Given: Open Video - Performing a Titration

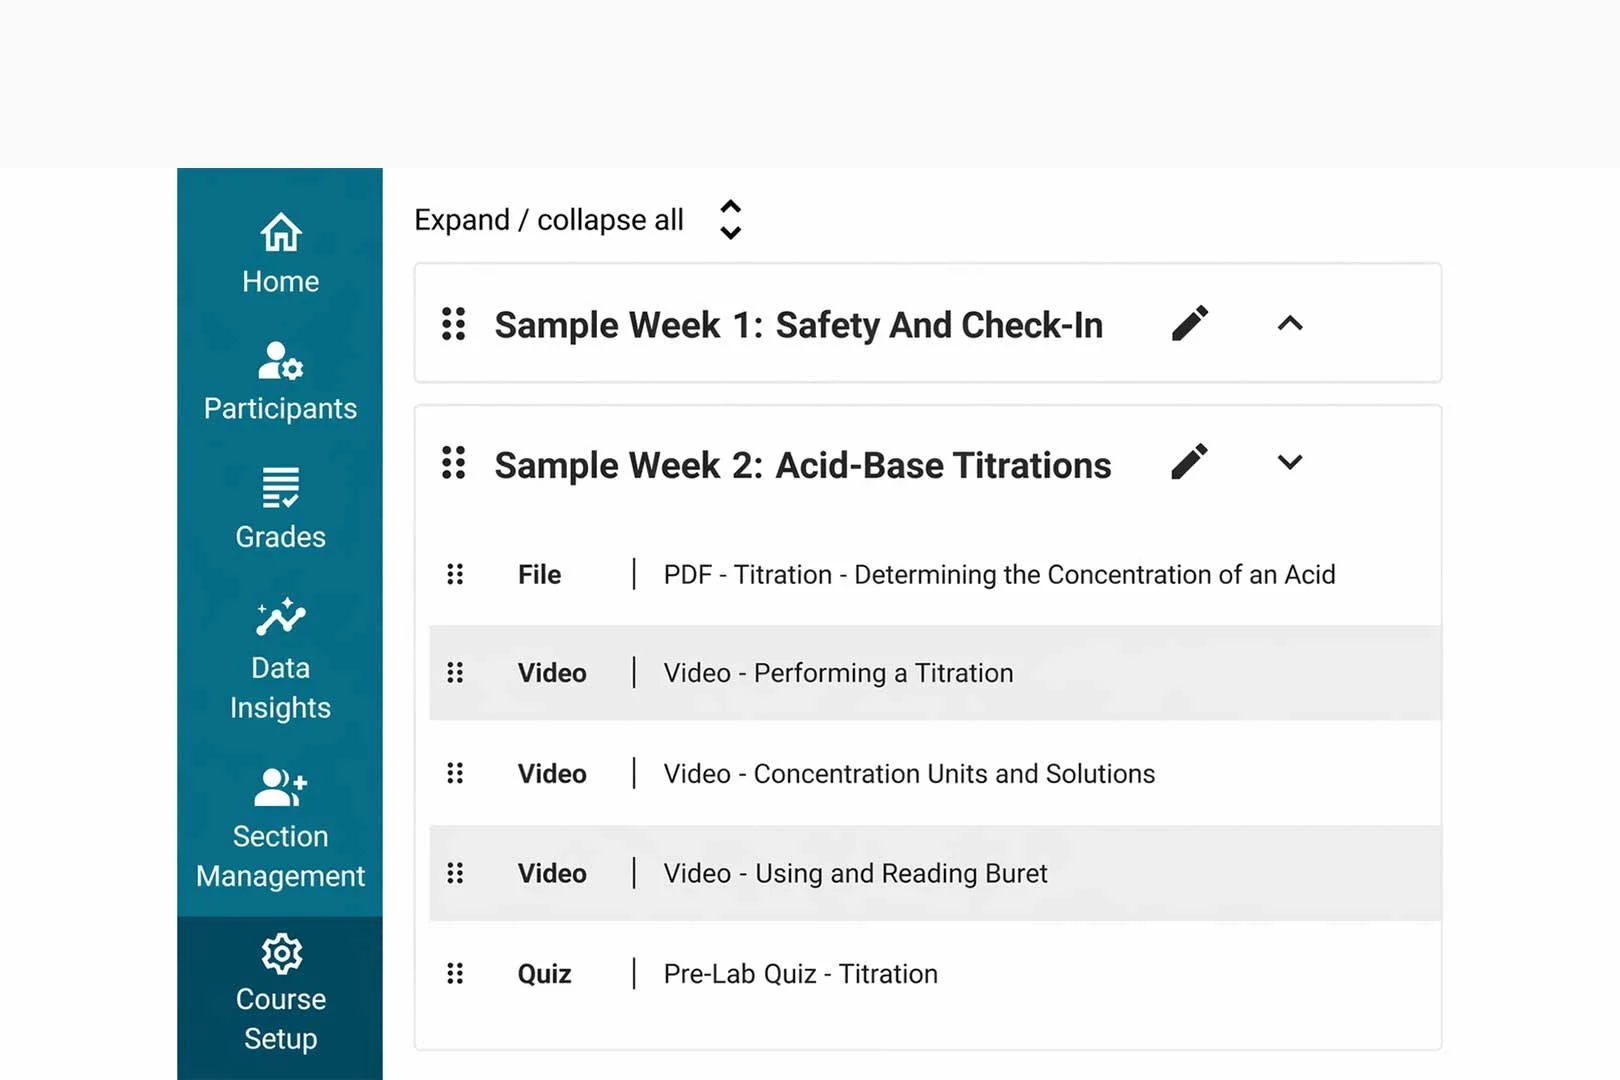Looking at the screenshot, I should click(839, 673).
